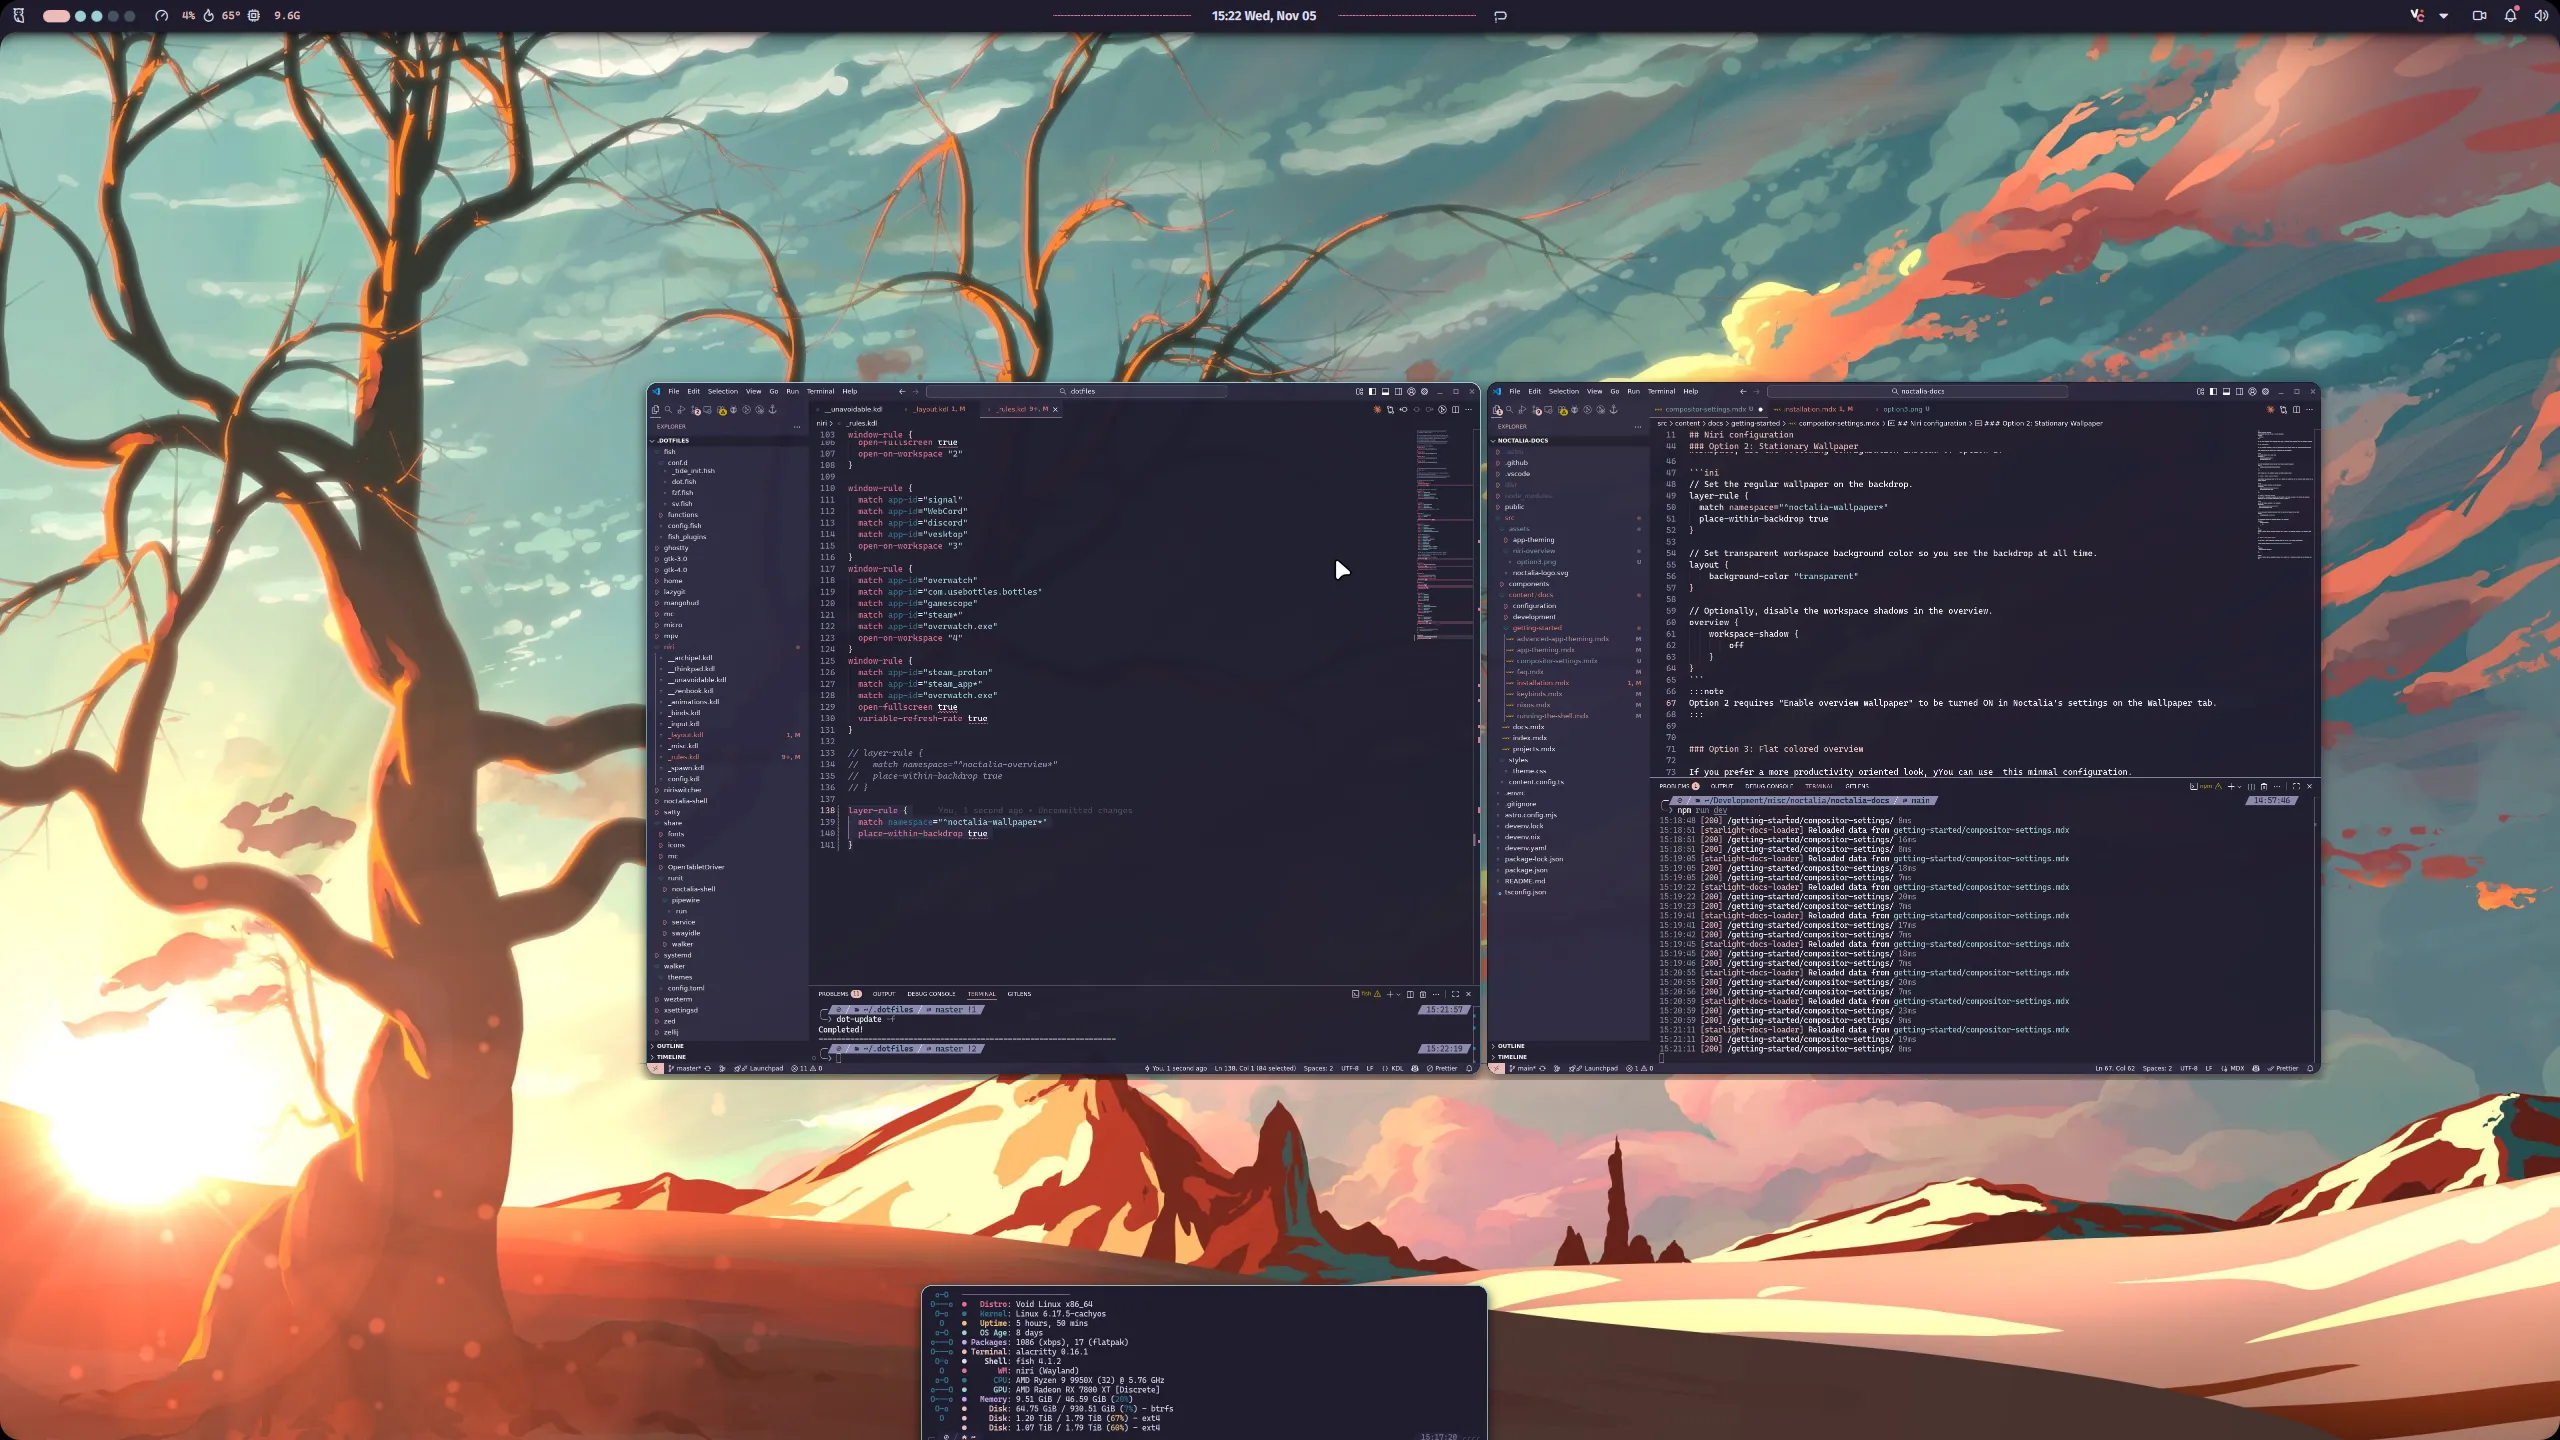This screenshot has width=2560, height=1440.
Task: Expand the zellij folder in dotfiles tree
Action: point(670,1032)
